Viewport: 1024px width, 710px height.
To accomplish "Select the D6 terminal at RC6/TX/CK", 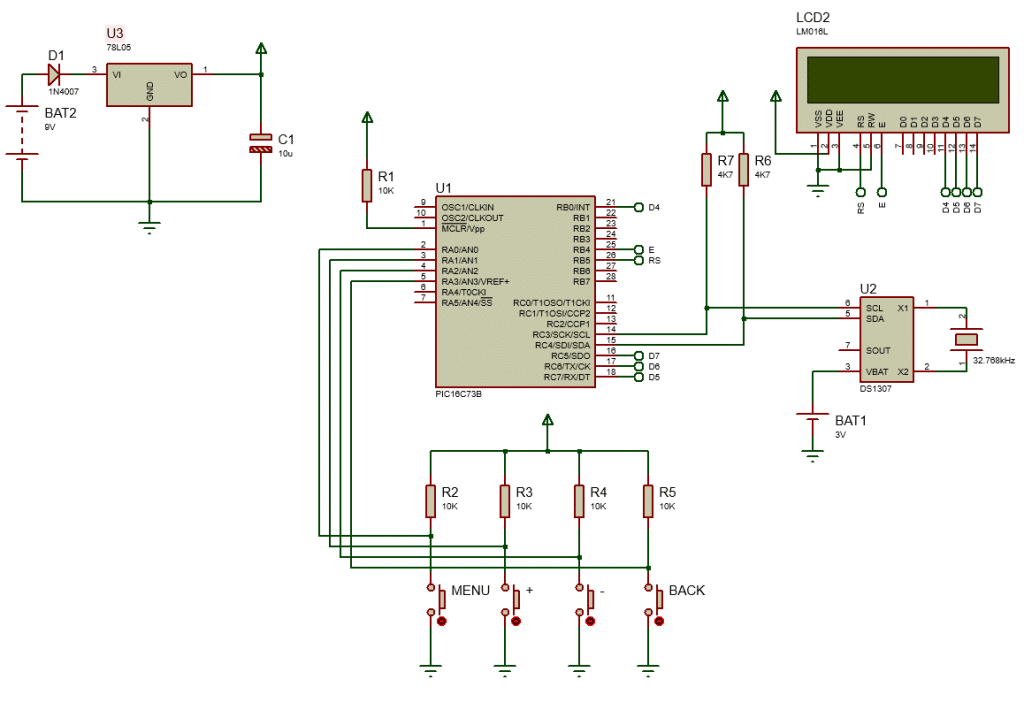I will point(639,366).
